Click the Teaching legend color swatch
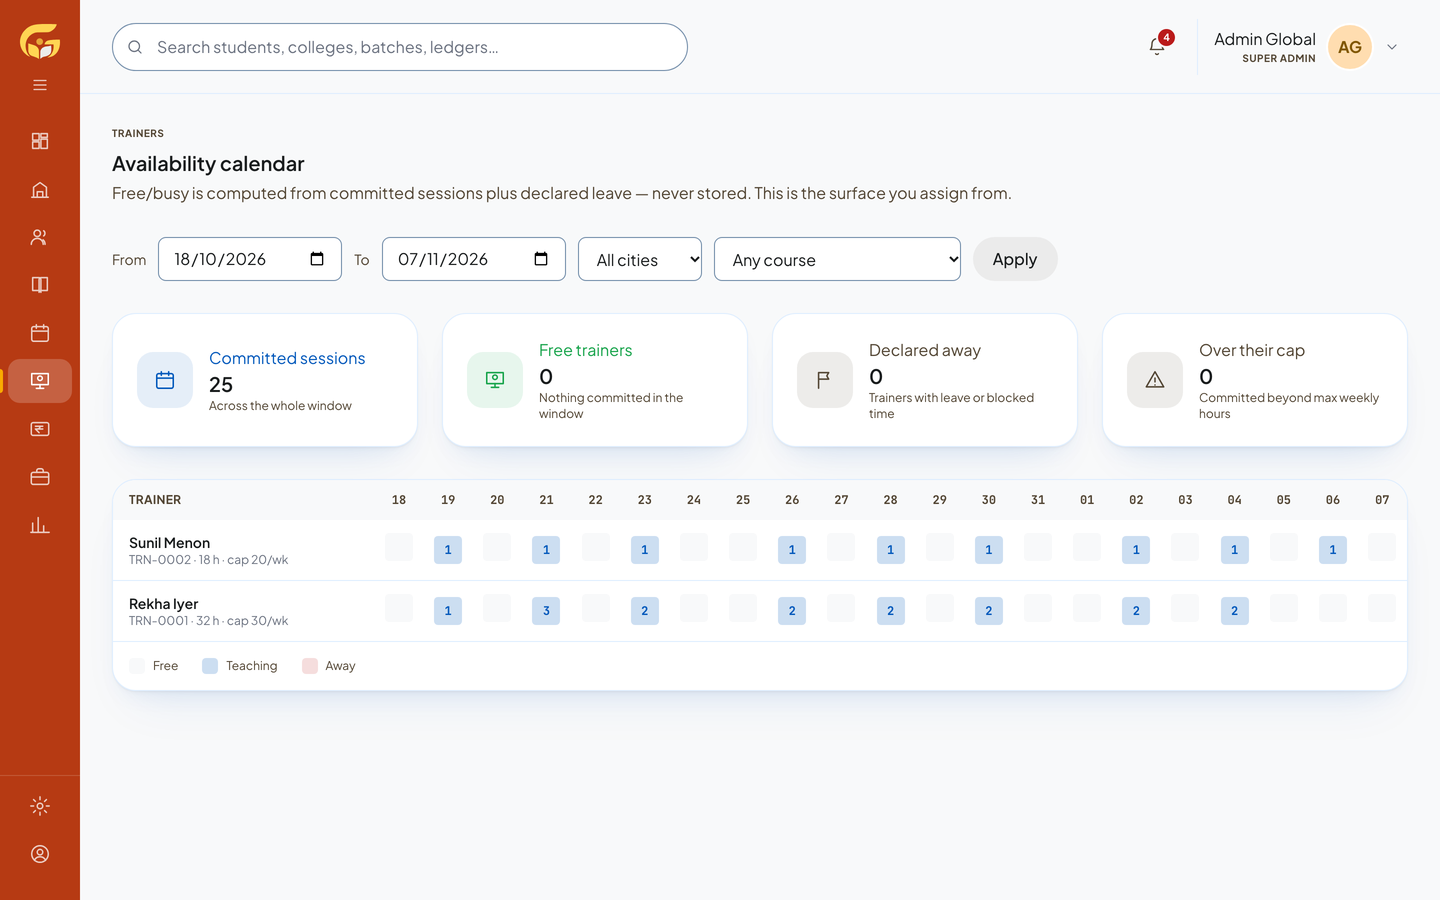 coord(210,666)
